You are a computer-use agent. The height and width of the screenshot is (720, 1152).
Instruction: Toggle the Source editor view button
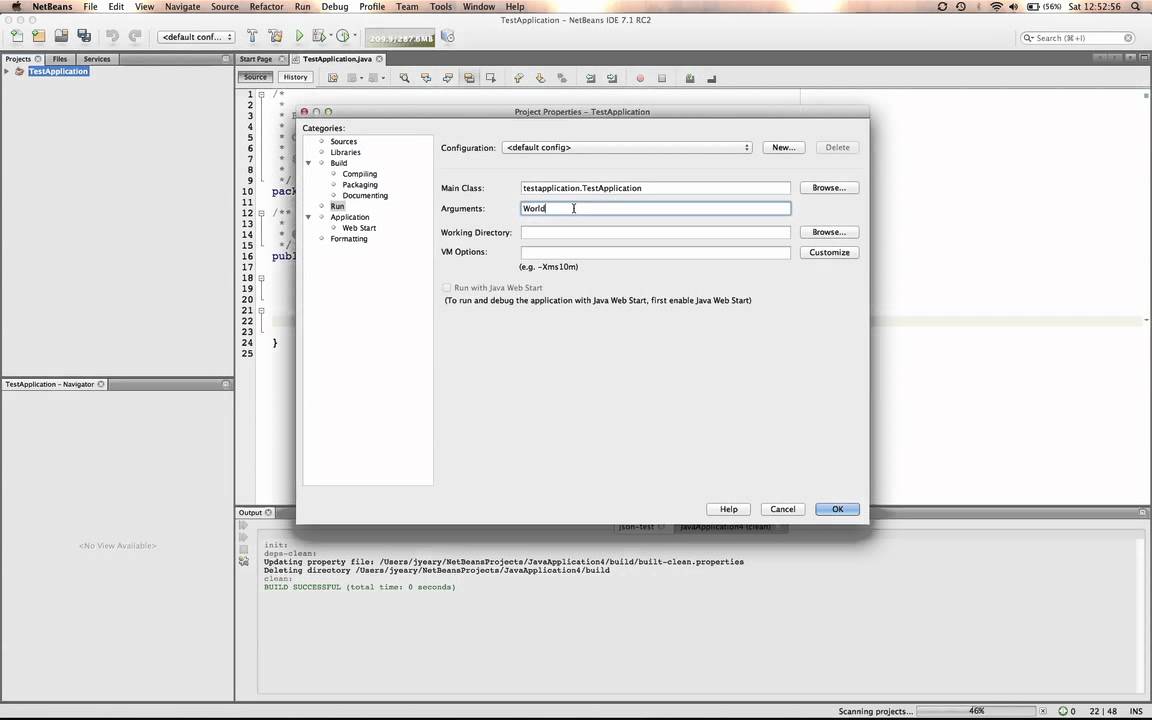[255, 77]
